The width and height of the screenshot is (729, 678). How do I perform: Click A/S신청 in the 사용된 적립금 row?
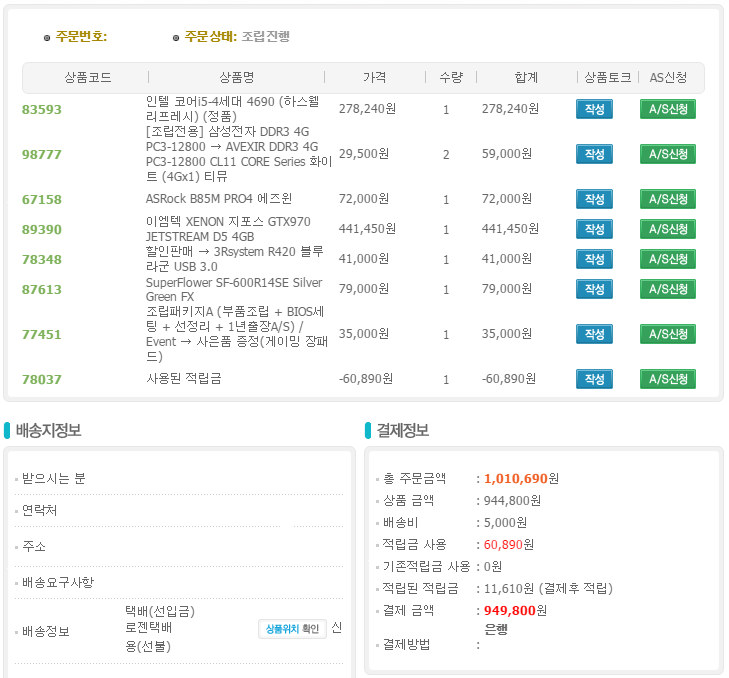click(x=667, y=379)
